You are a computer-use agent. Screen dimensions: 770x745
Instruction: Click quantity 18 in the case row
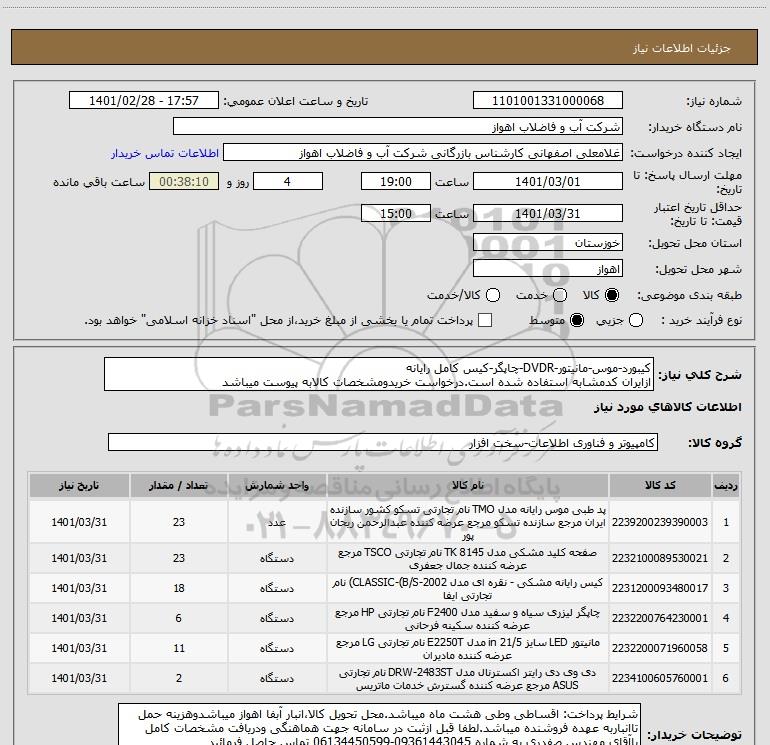pyautogui.click(x=179, y=588)
